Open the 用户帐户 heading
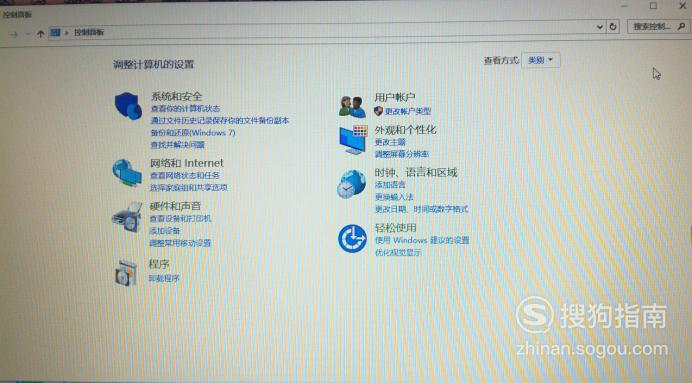692x383 pixels. (x=395, y=97)
